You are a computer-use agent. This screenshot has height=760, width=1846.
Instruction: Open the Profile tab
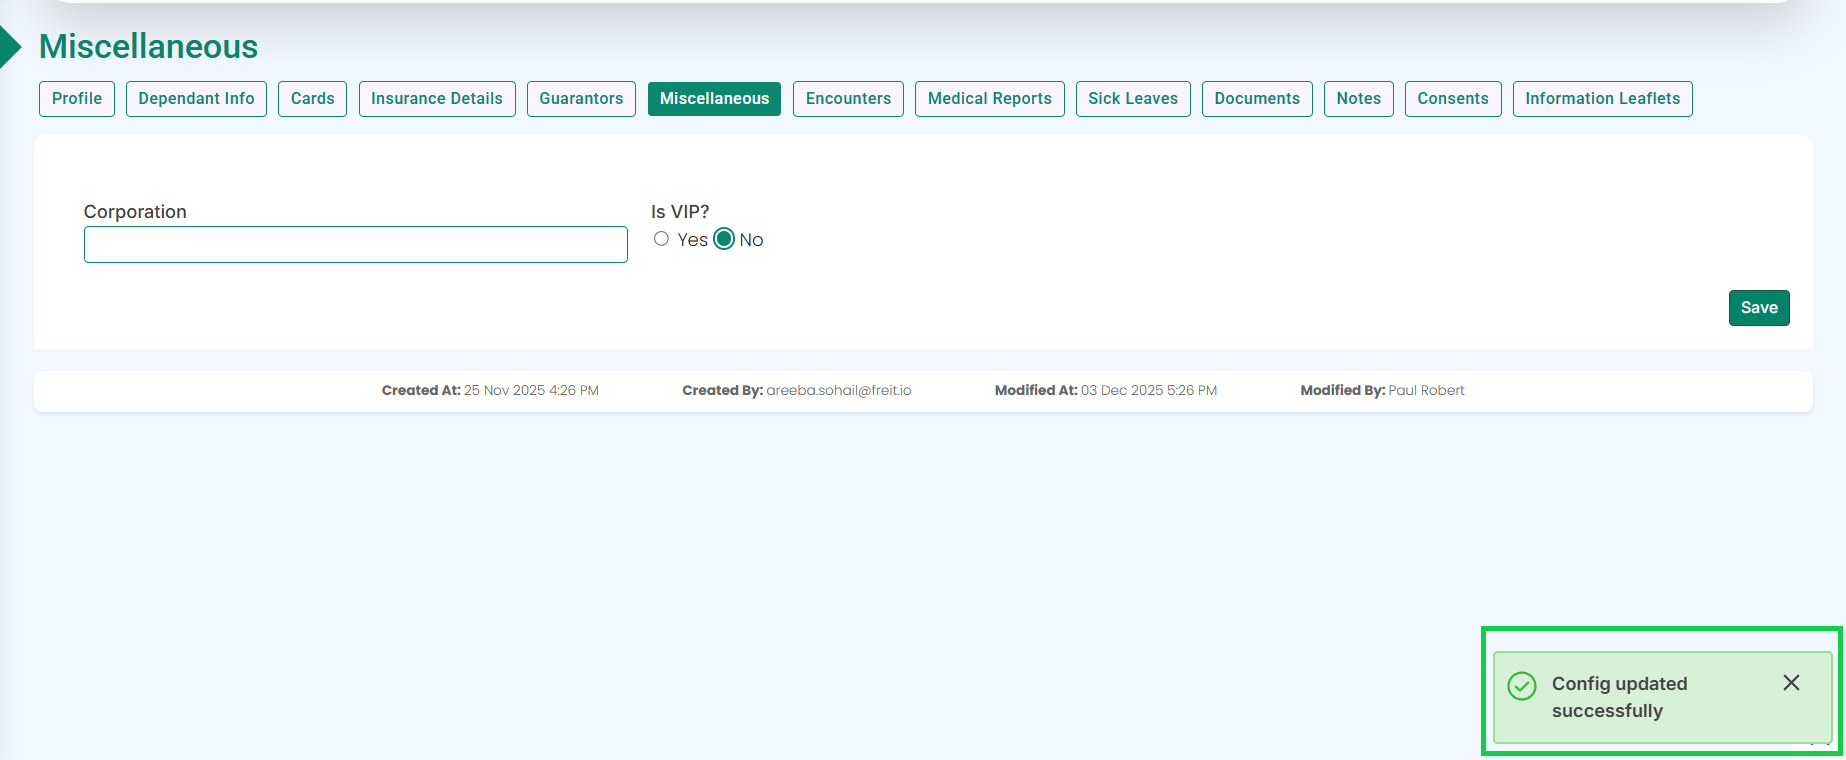[x=77, y=99]
